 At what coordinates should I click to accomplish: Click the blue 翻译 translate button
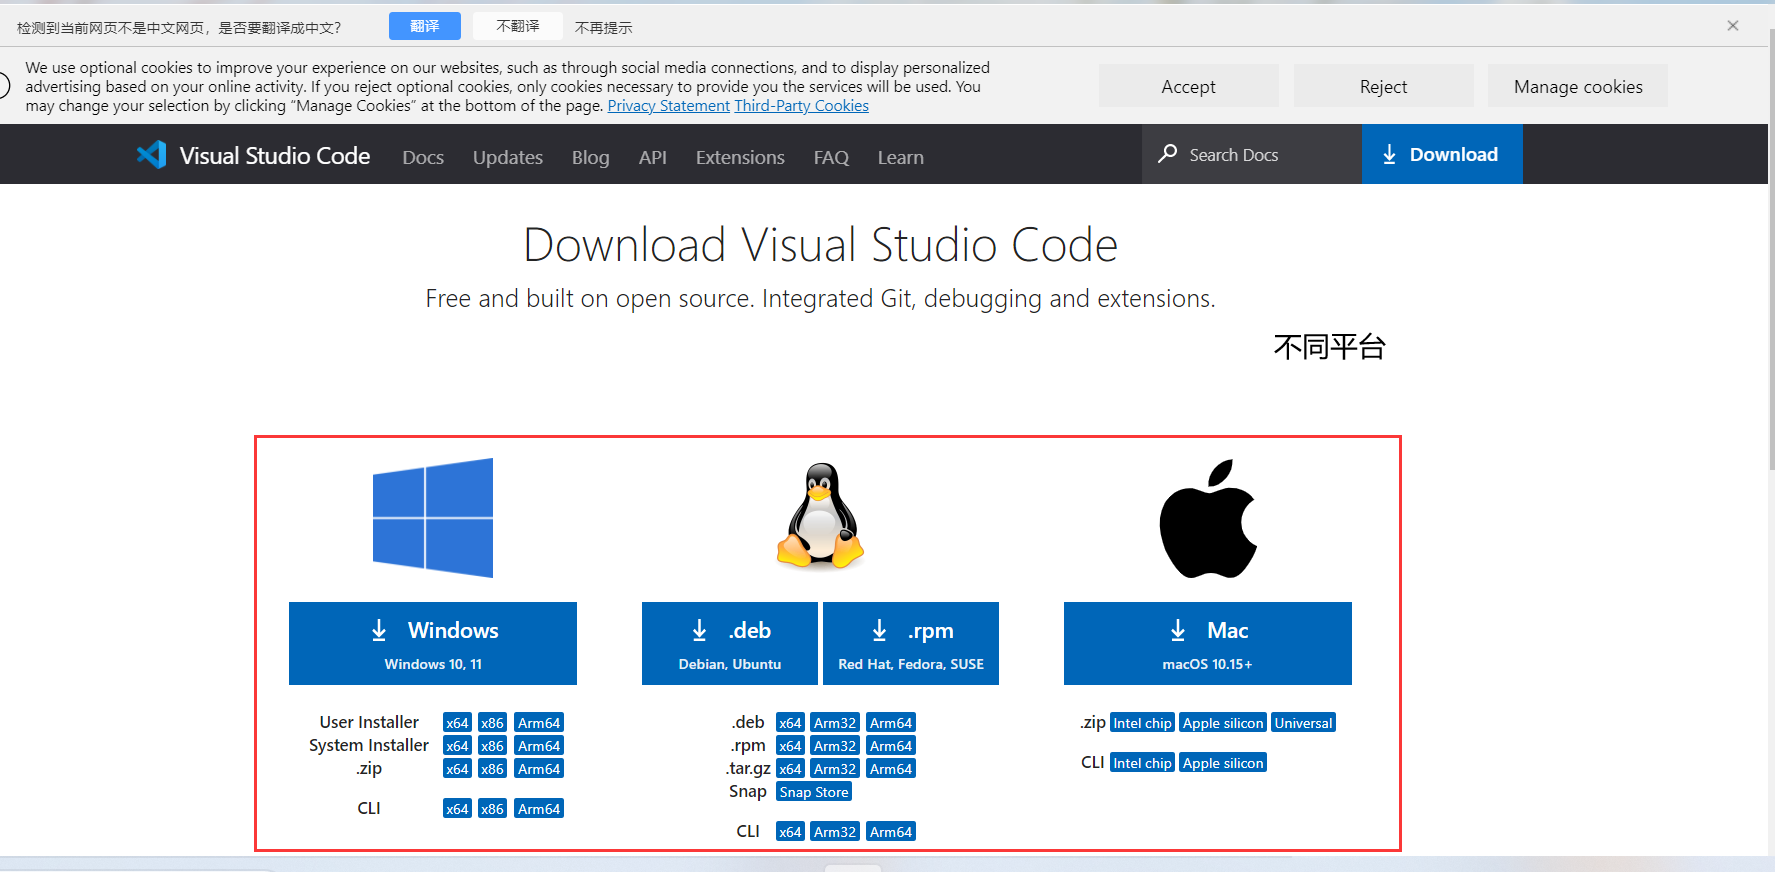coord(425,26)
